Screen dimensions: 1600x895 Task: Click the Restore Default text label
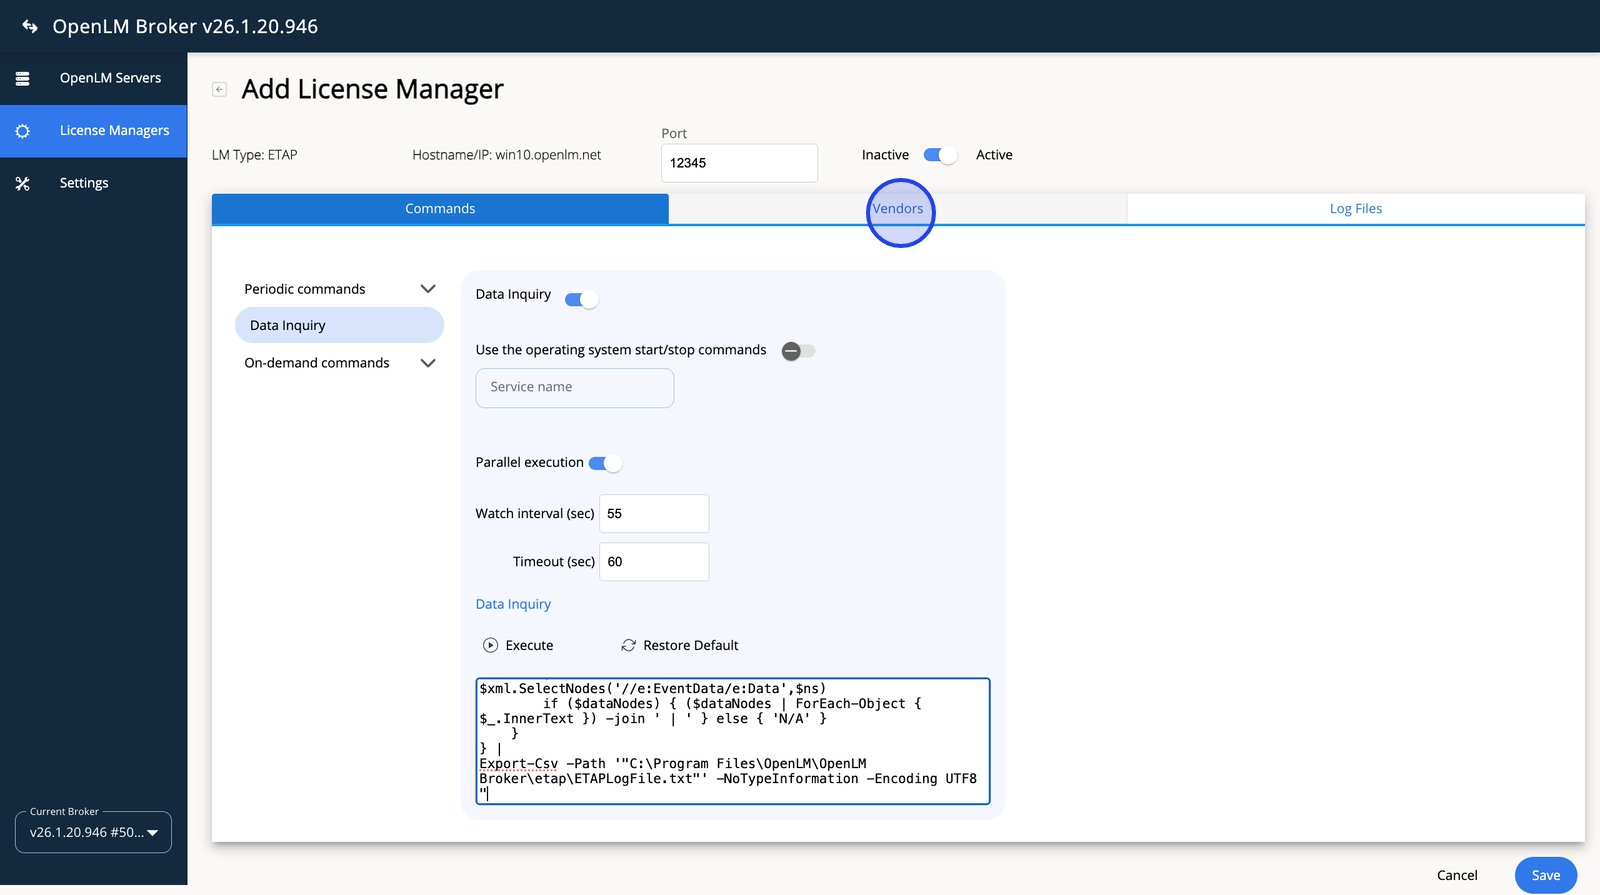point(691,646)
